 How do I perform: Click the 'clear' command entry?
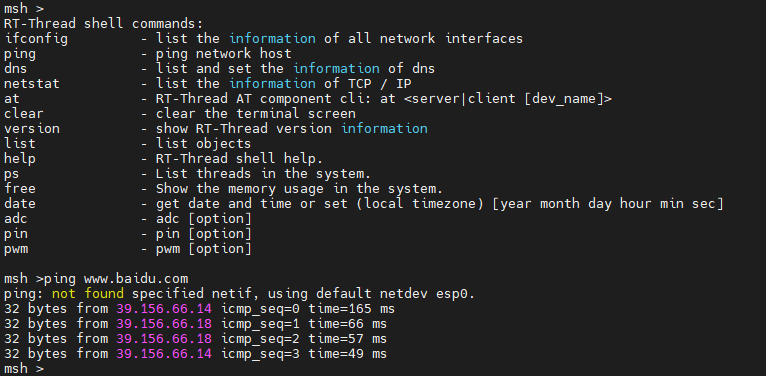23,114
